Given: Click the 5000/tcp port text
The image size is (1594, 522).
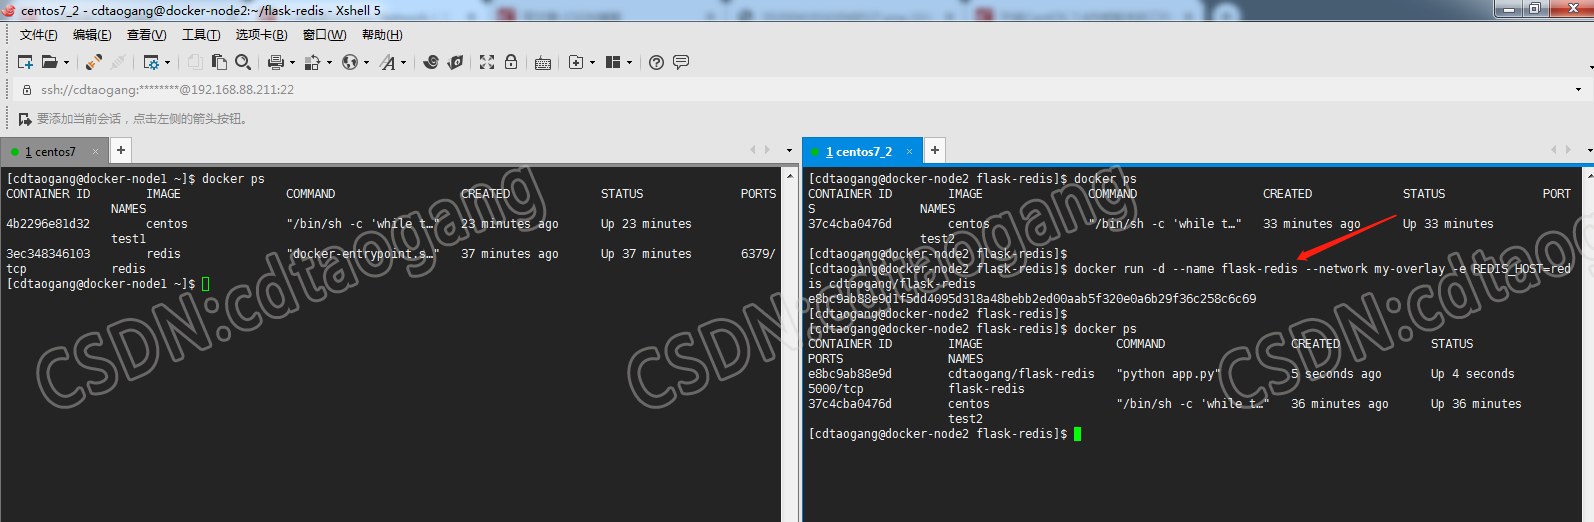Looking at the screenshot, I should [x=836, y=389].
